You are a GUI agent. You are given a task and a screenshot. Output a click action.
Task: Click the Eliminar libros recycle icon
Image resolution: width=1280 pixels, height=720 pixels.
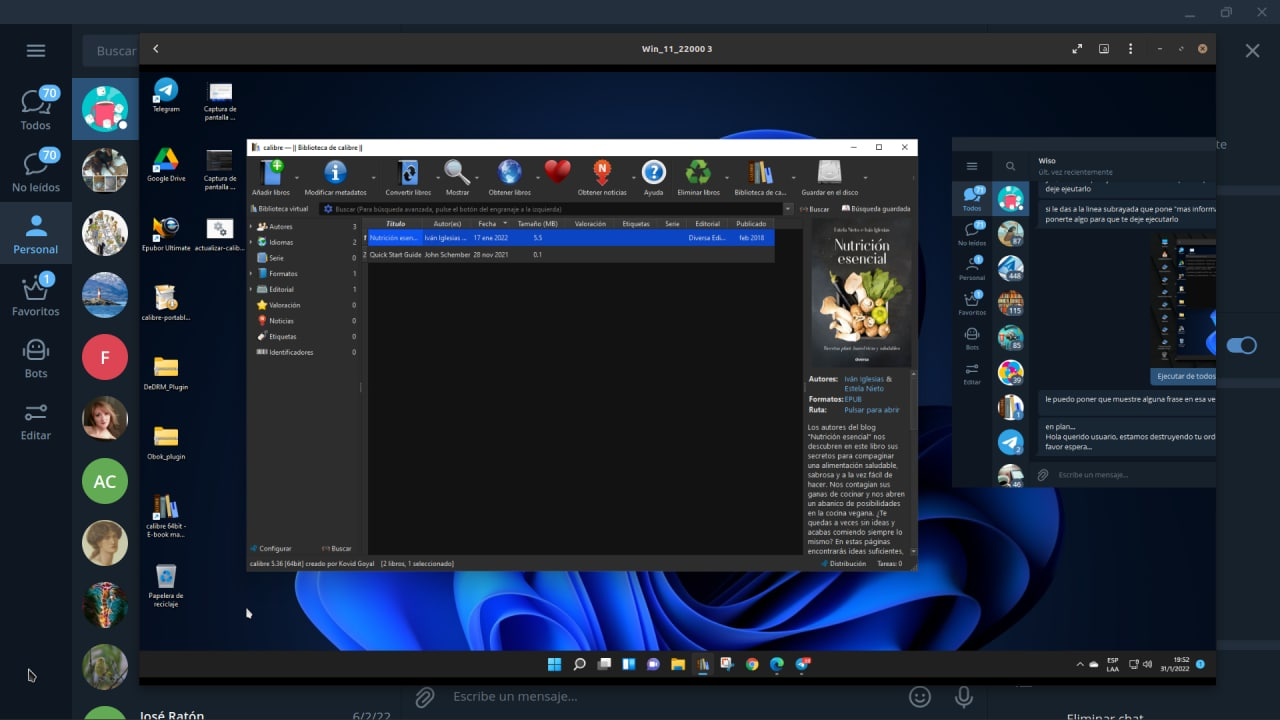pos(697,173)
